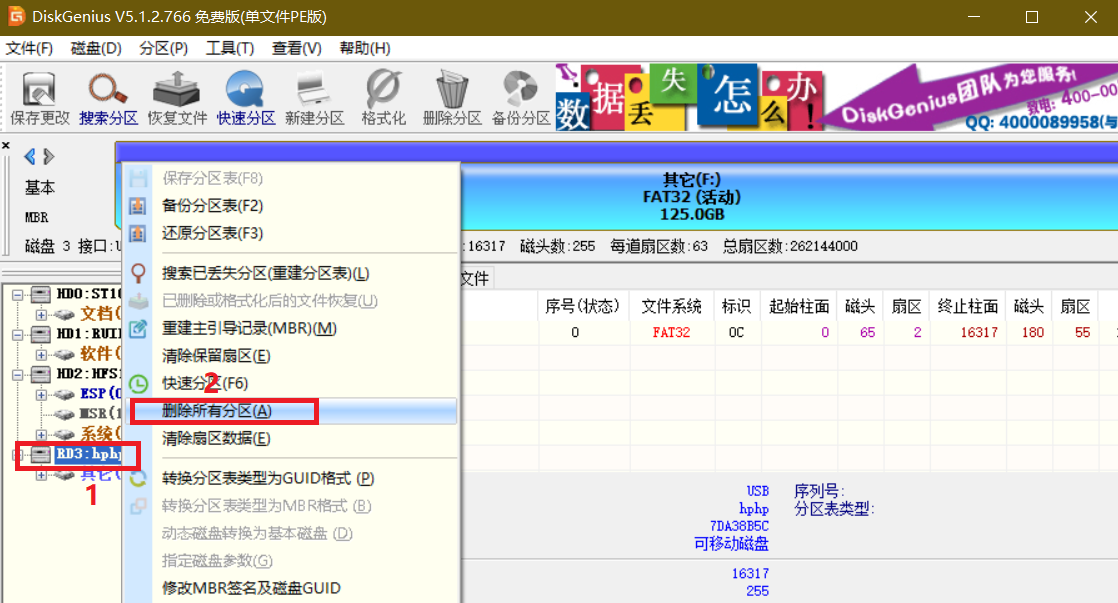Click the 新建分区 toolbar icon

[314, 98]
